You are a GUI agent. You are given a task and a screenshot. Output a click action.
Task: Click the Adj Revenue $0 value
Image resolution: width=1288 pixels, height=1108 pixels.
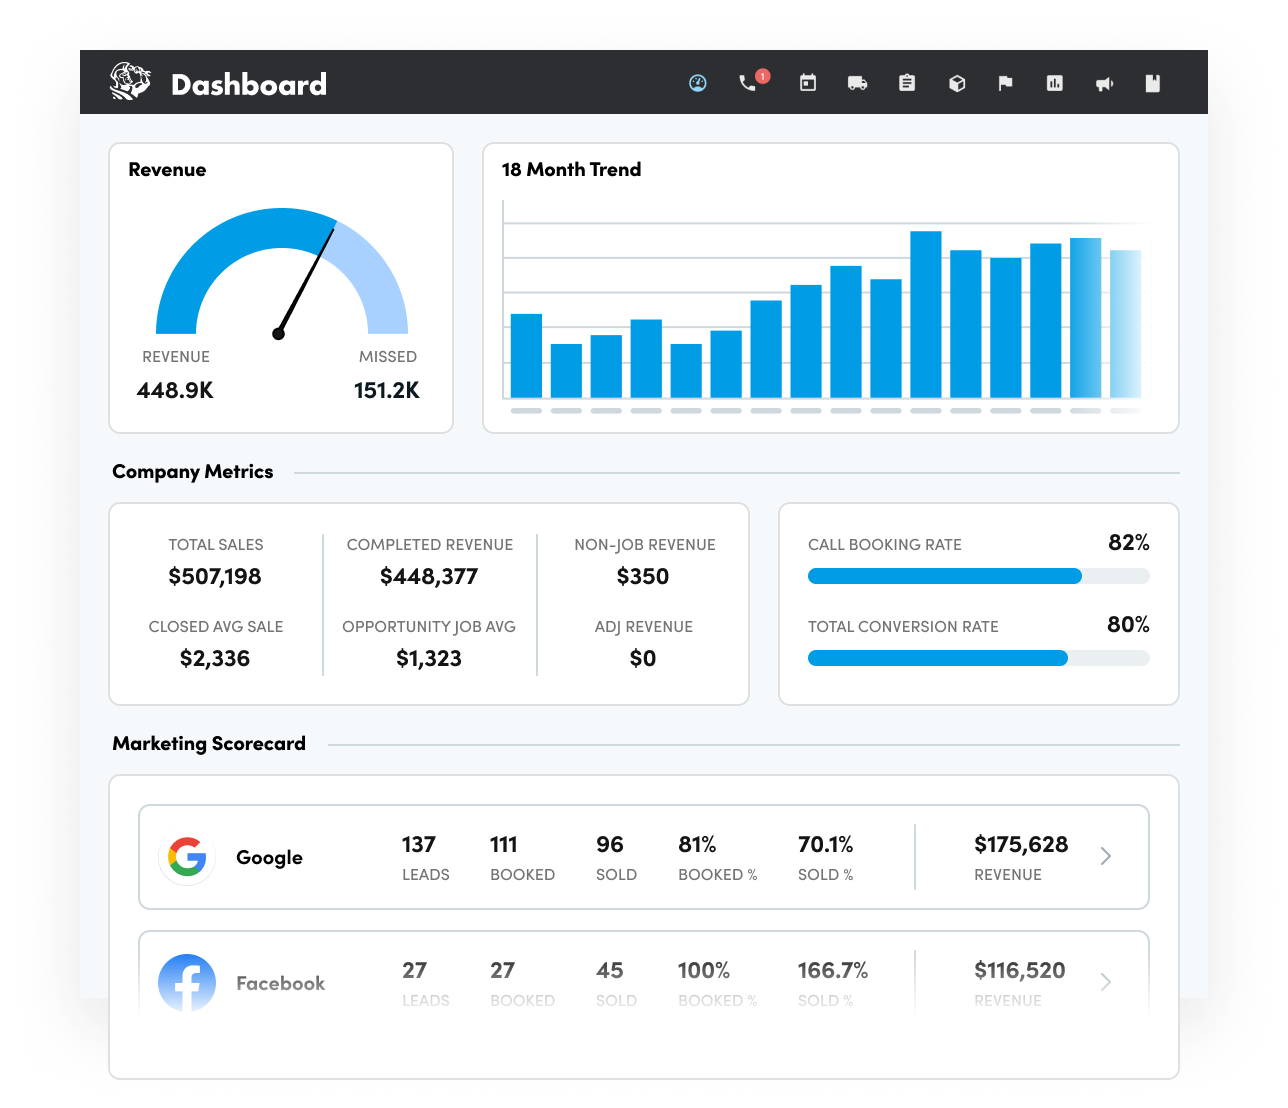[643, 658]
